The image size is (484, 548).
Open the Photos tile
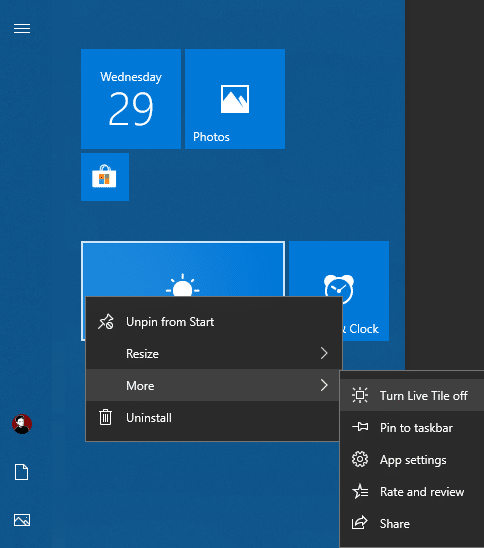point(235,99)
